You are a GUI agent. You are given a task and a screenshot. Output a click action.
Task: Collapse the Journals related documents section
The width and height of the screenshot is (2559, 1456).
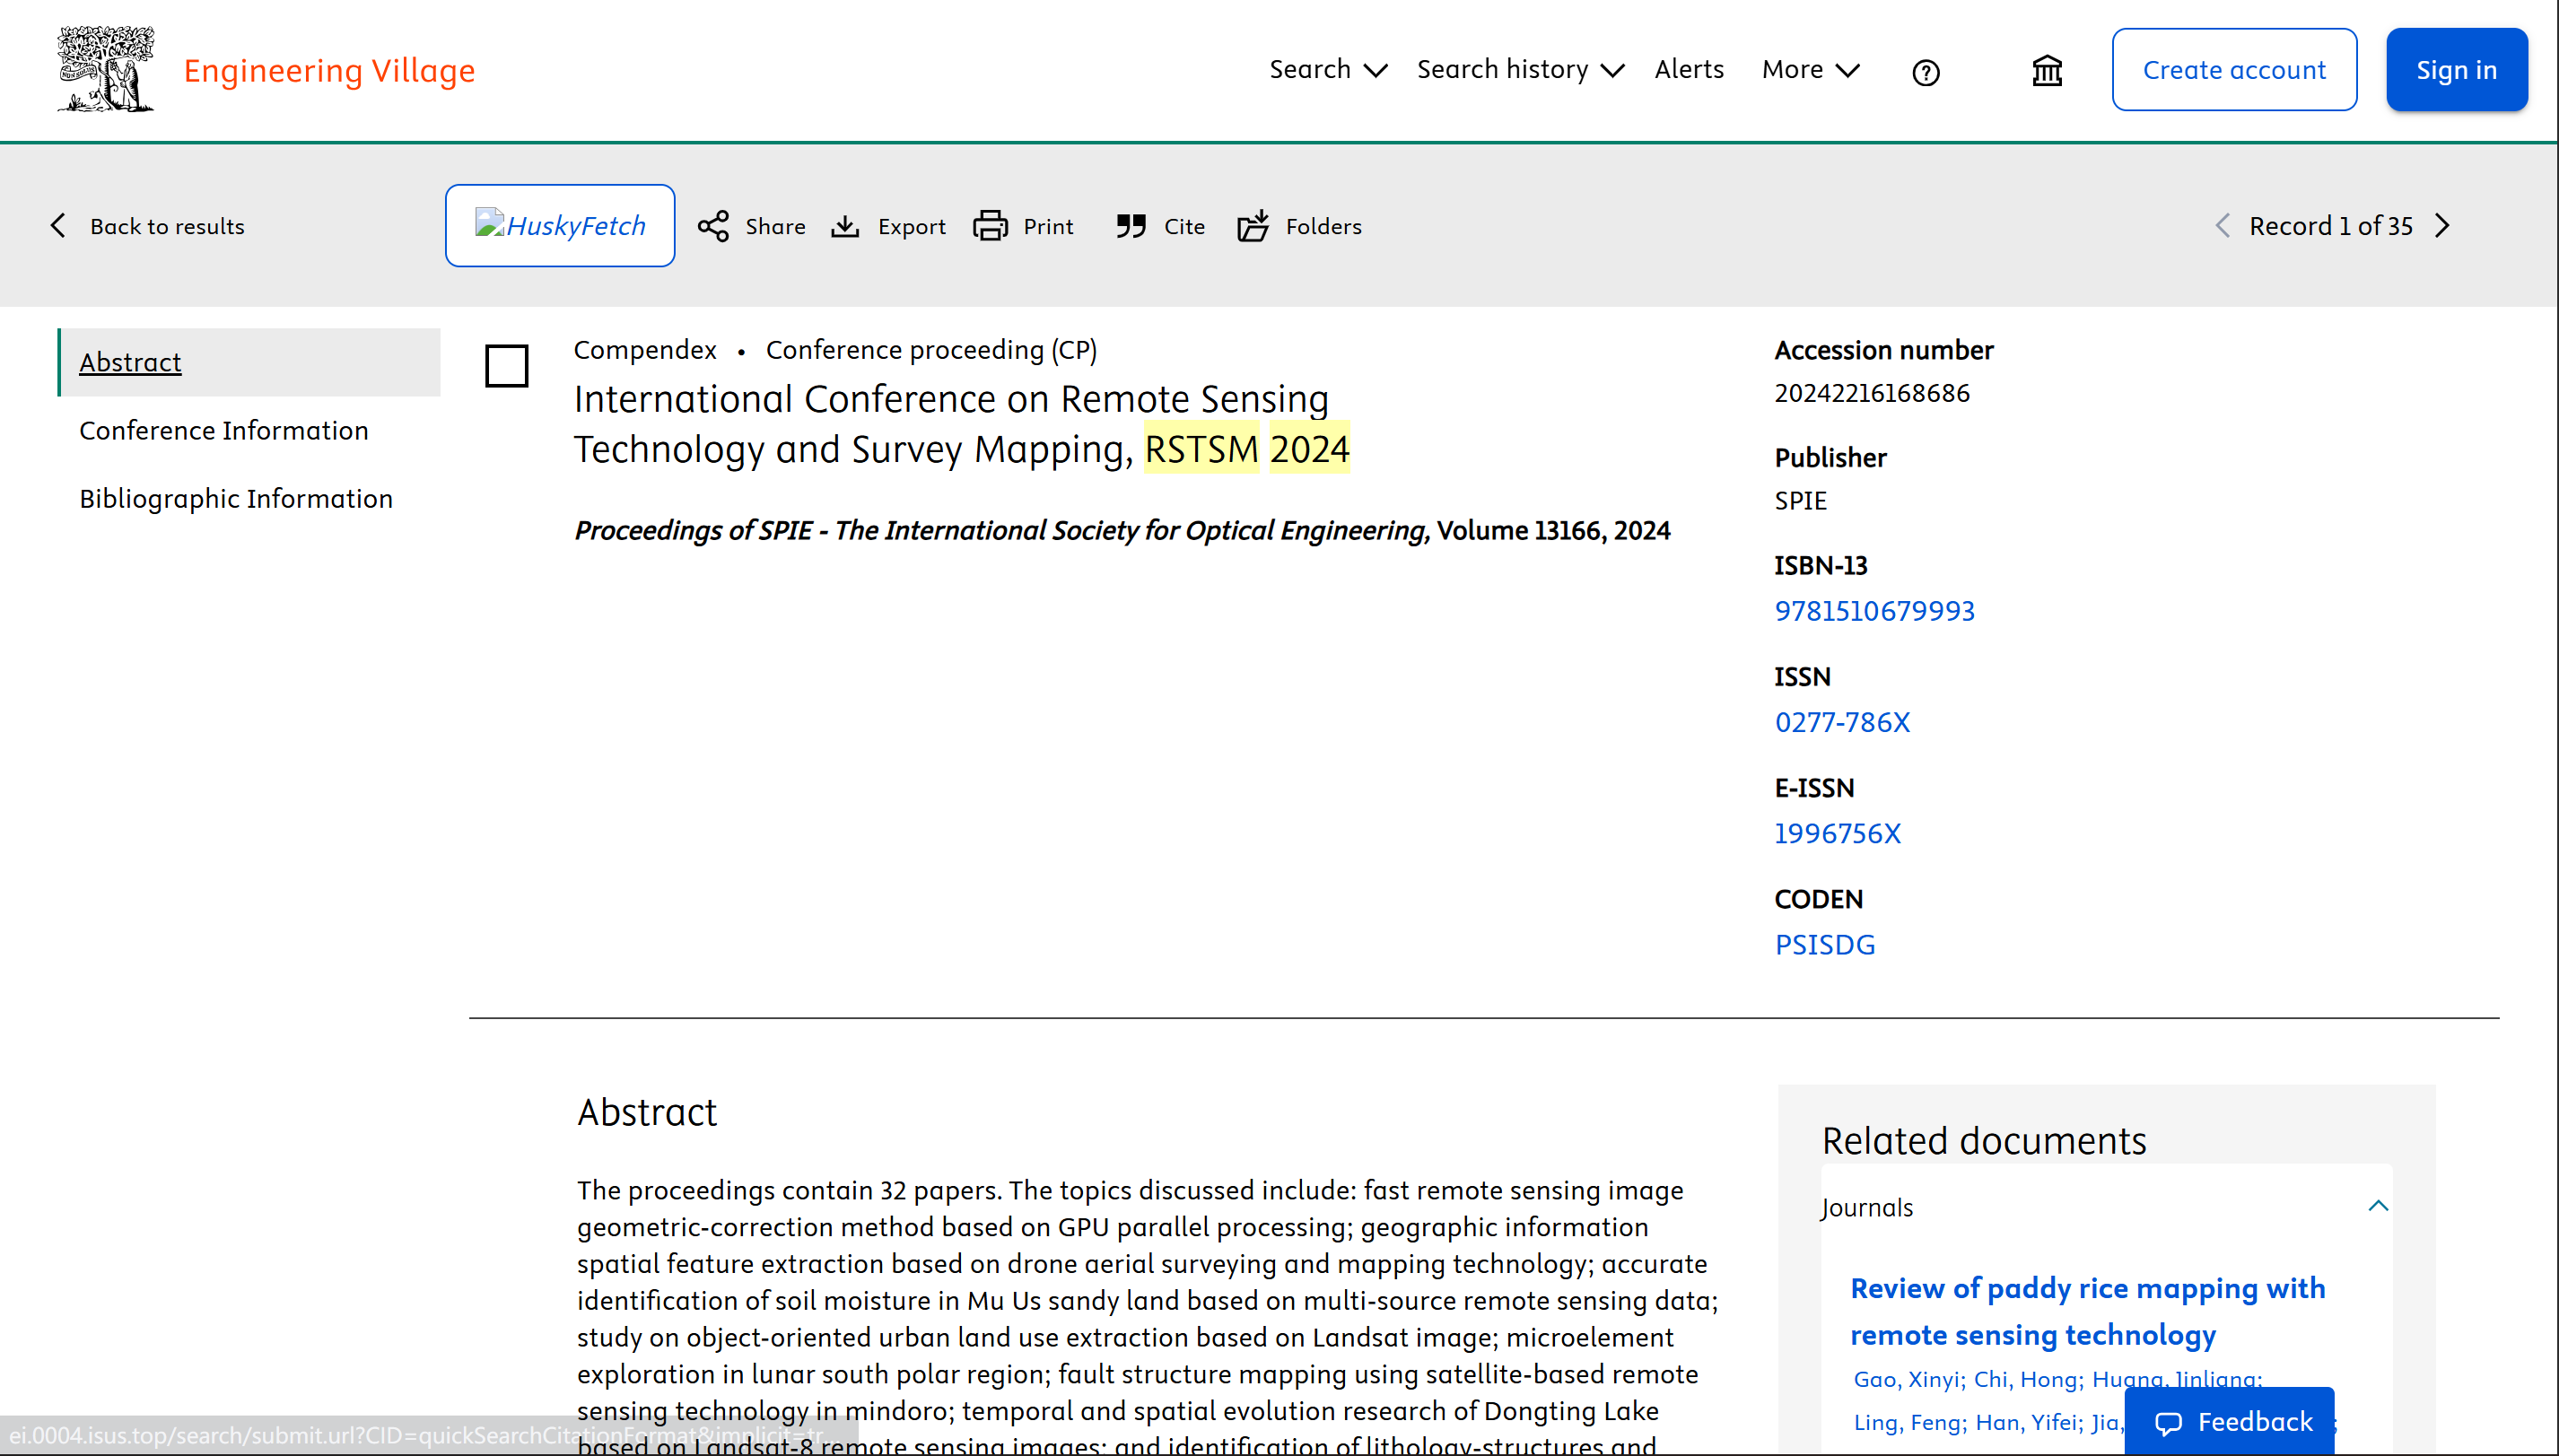pyautogui.click(x=2378, y=1206)
